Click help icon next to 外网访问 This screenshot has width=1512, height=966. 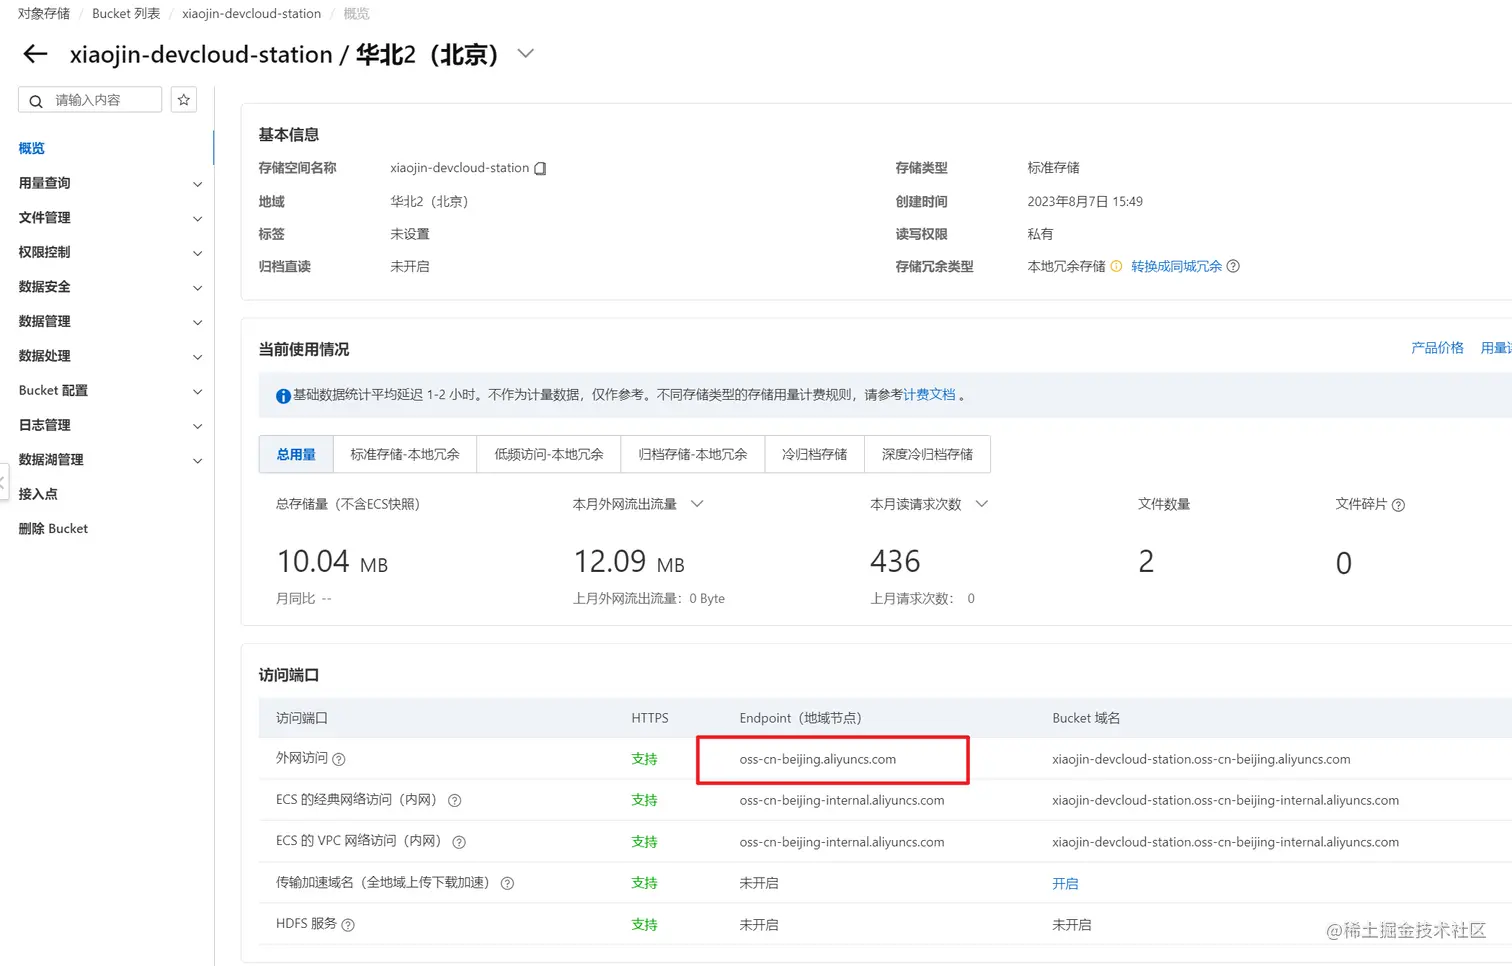[339, 759]
